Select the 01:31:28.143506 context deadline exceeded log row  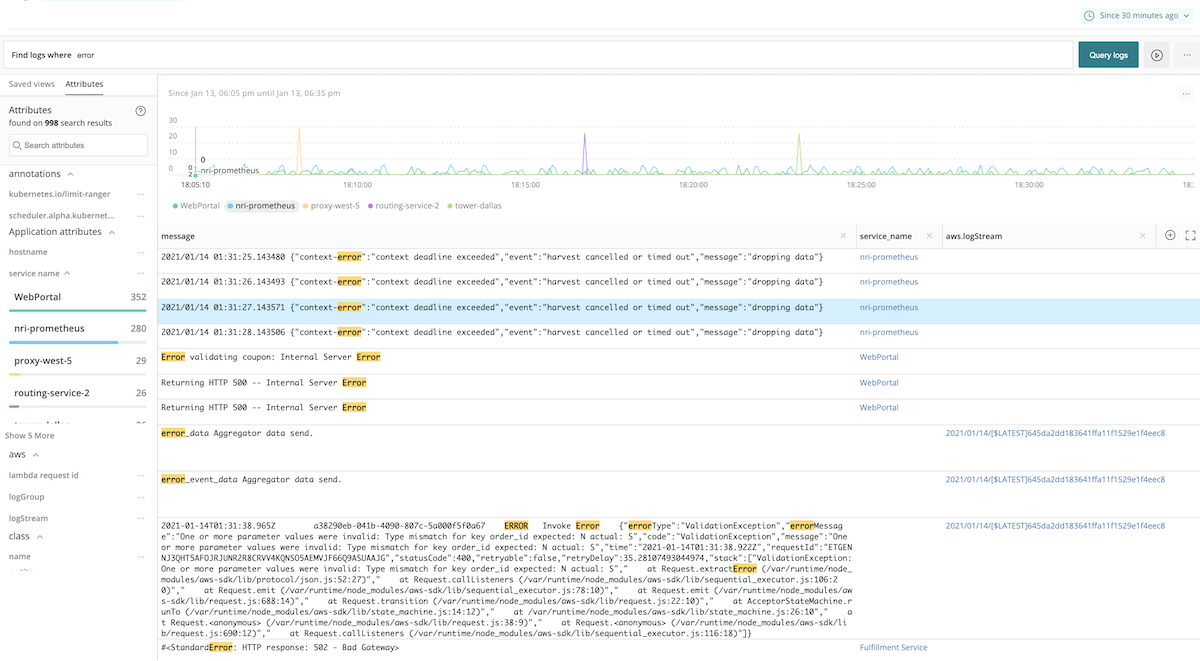coord(492,332)
